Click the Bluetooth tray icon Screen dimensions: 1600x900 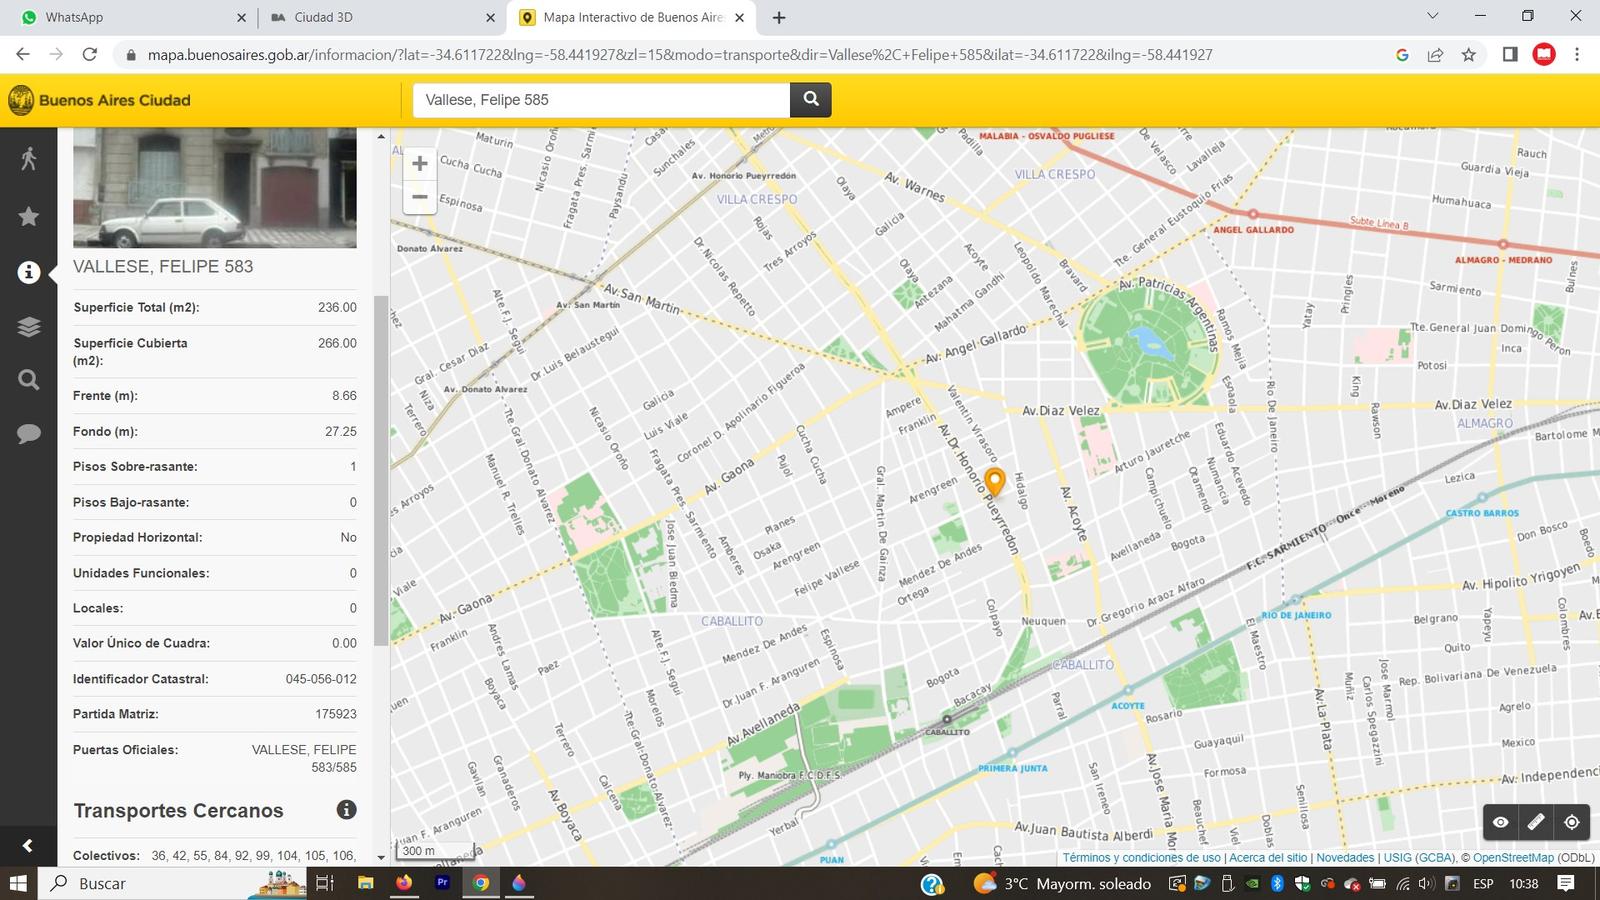(x=1277, y=883)
